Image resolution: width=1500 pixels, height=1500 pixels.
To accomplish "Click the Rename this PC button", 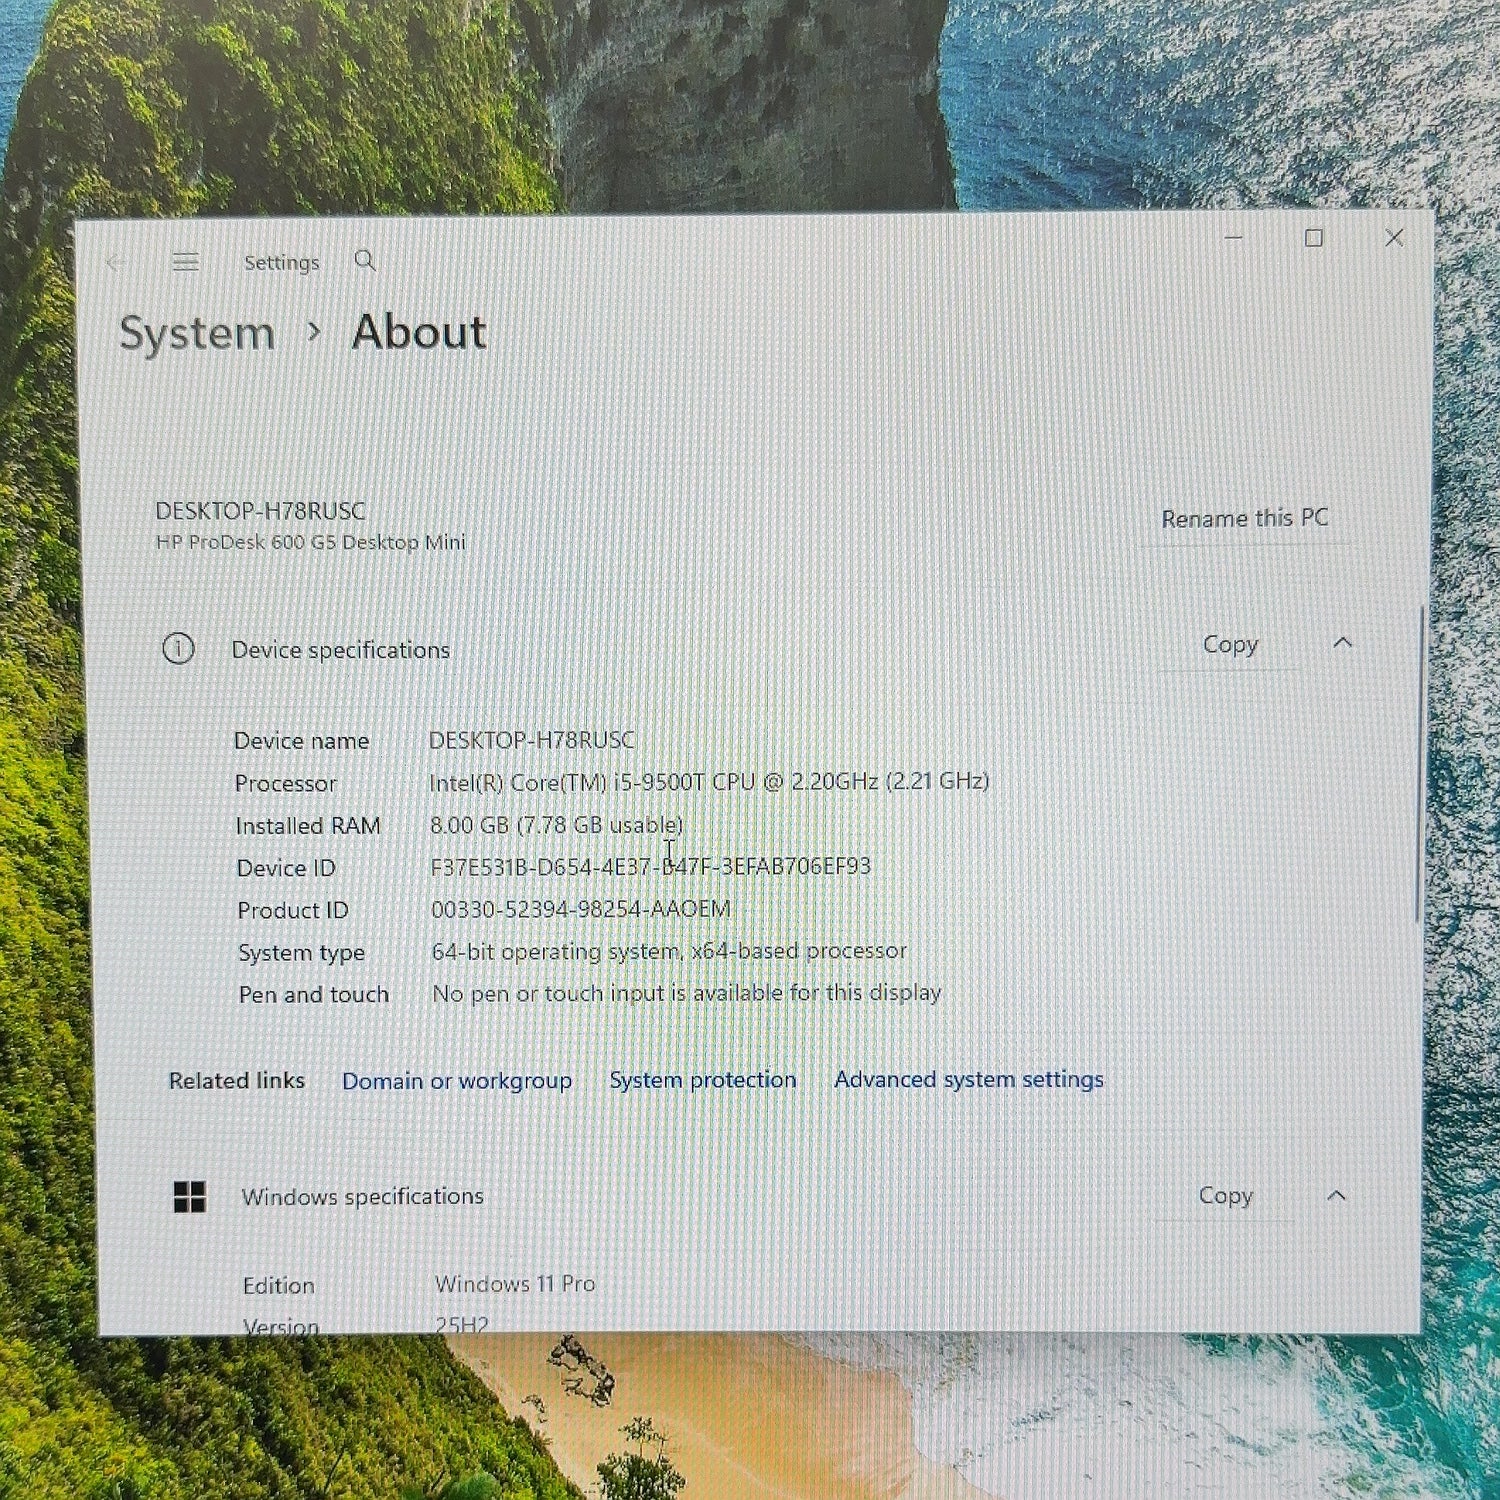I will (x=1244, y=518).
